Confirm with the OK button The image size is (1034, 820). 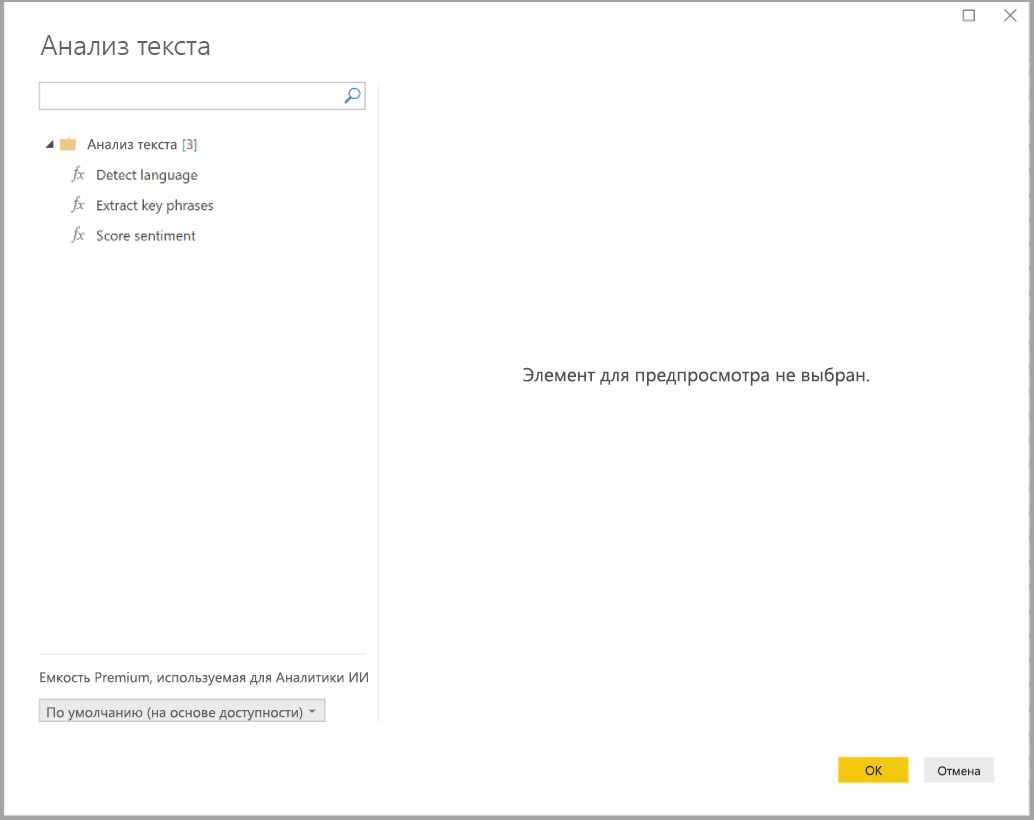point(873,770)
